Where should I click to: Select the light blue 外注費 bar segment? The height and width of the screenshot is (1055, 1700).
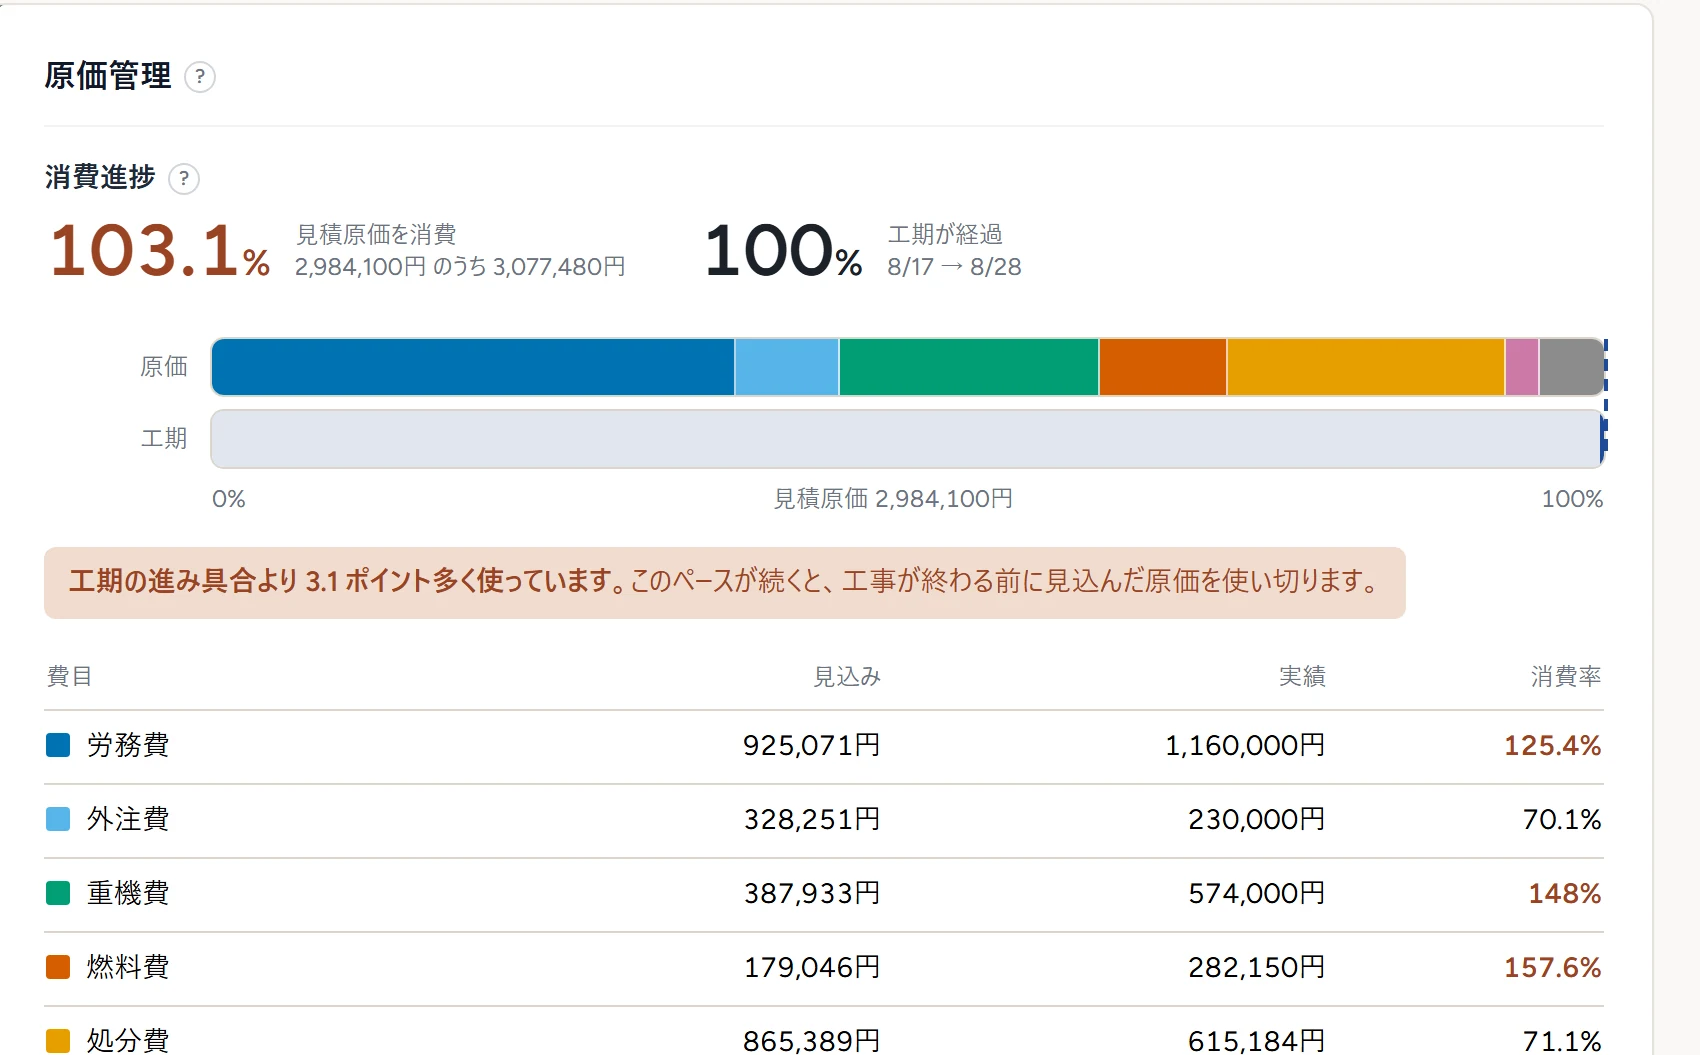click(787, 367)
